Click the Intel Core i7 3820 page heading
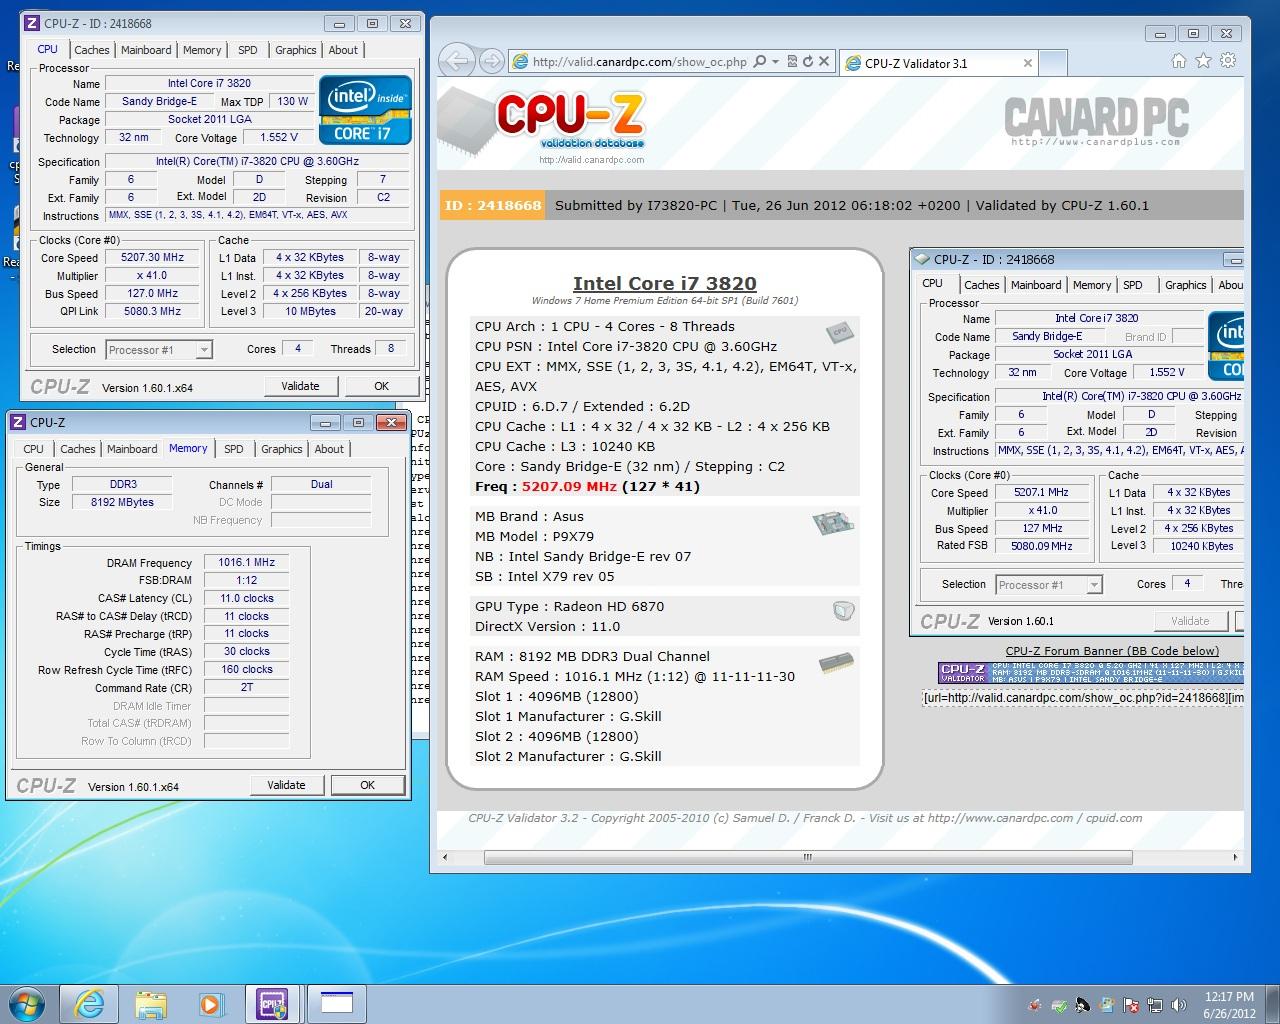Screen dimensions: 1280x1024 coord(665,283)
